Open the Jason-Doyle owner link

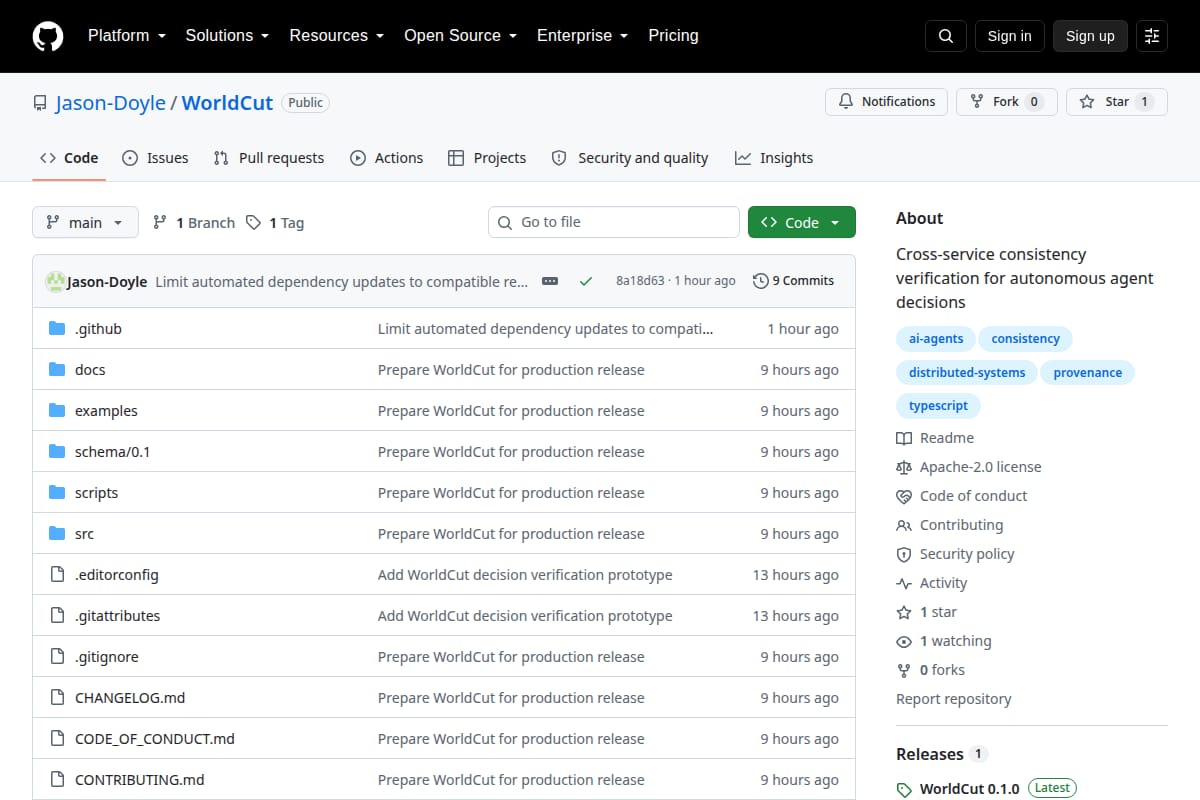[x=111, y=103]
